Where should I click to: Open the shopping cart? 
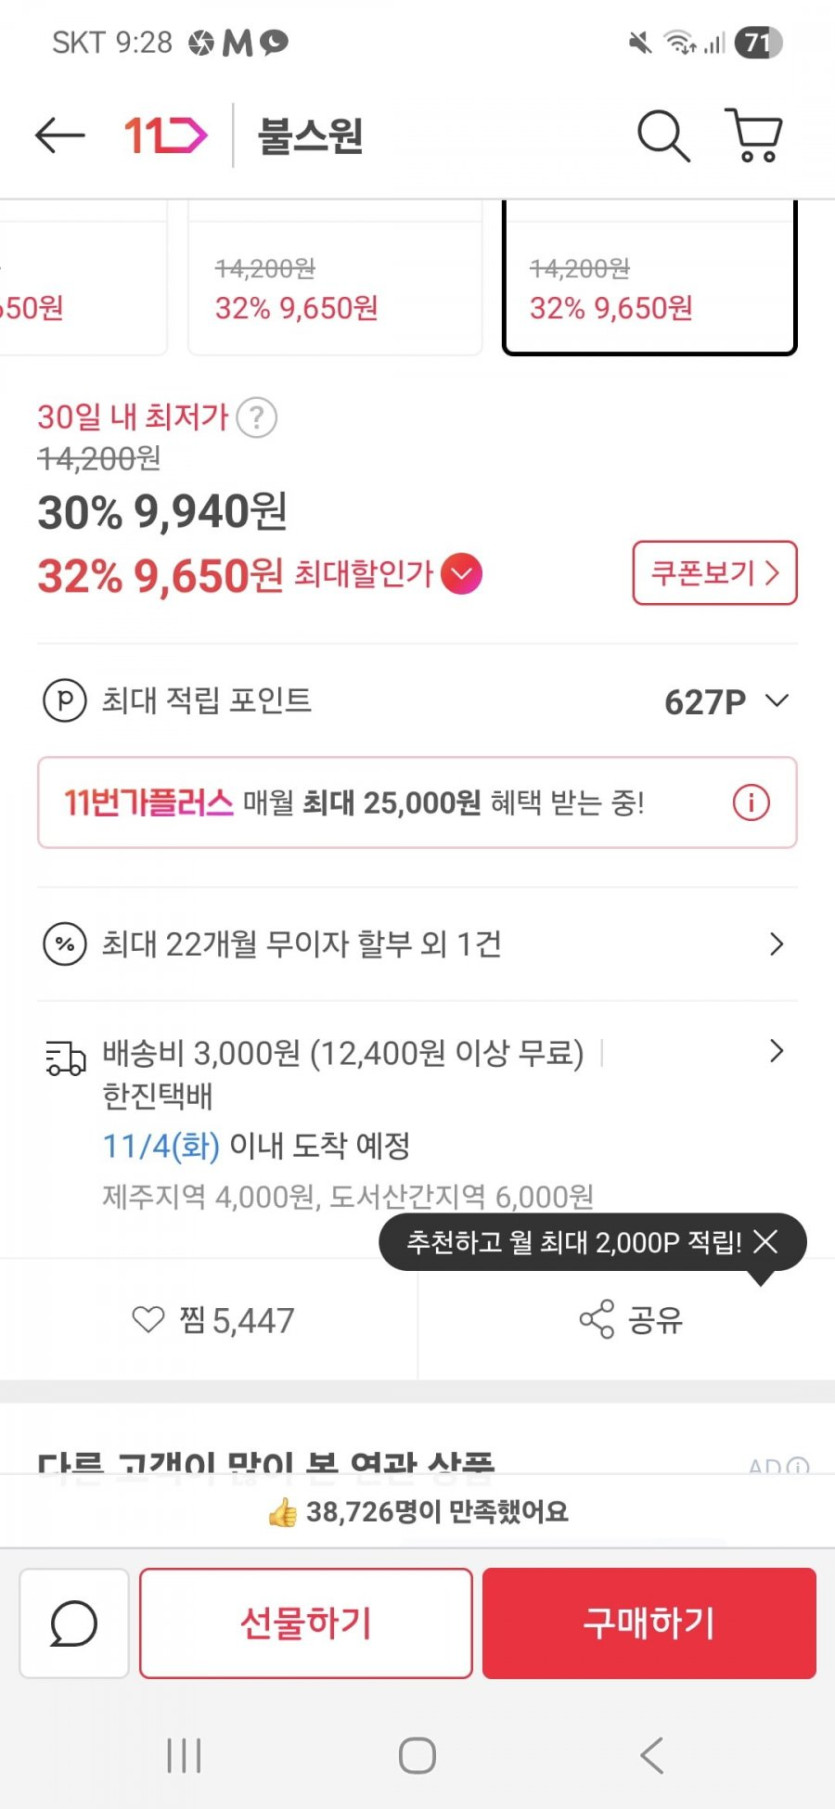754,135
